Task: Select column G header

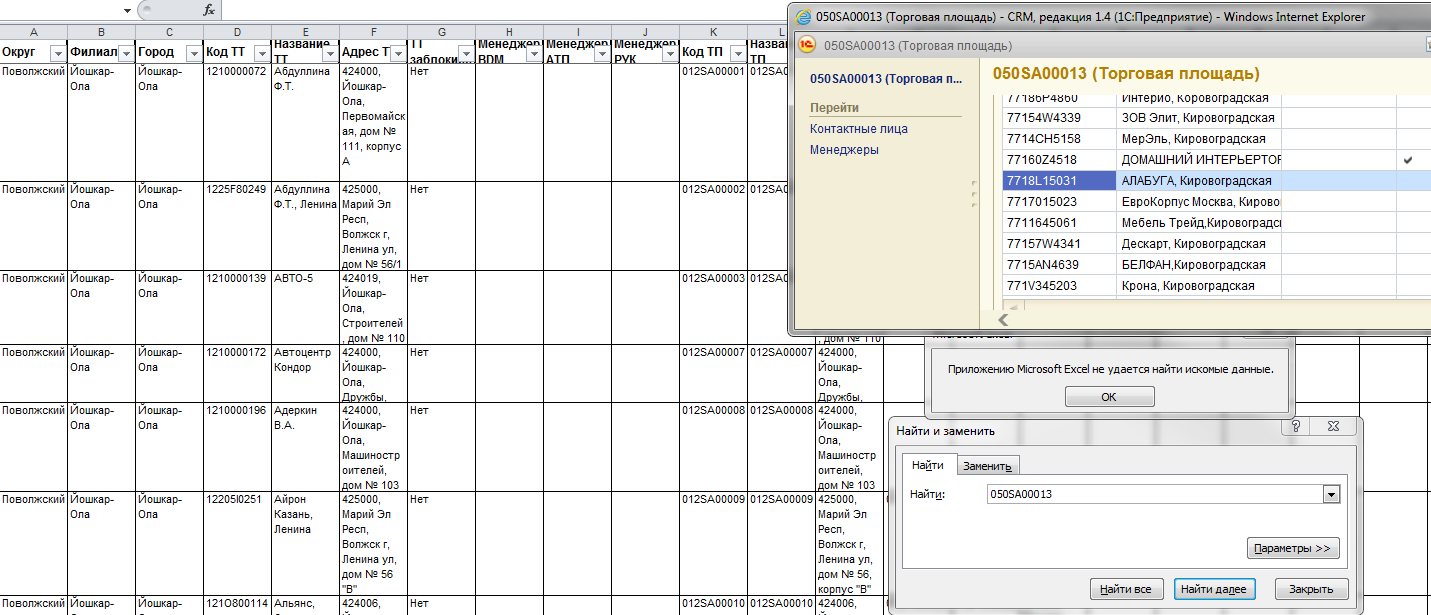Action: click(441, 32)
